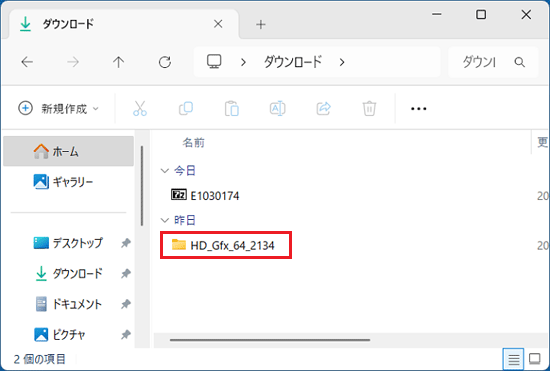This screenshot has width=550, height=371.
Task: Click the PC monitor icon in address bar
Action: tap(214, 62)
